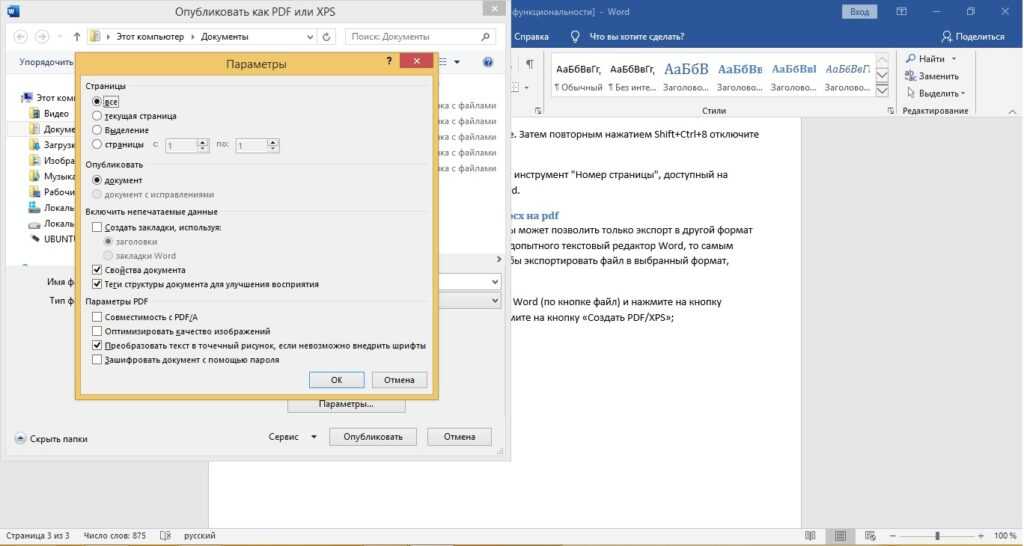Image resolution: width=1024 pixels, height=546 pixels.
Task: Select Web Layout view icon in status bar
Action: click(x=871, y=536)
